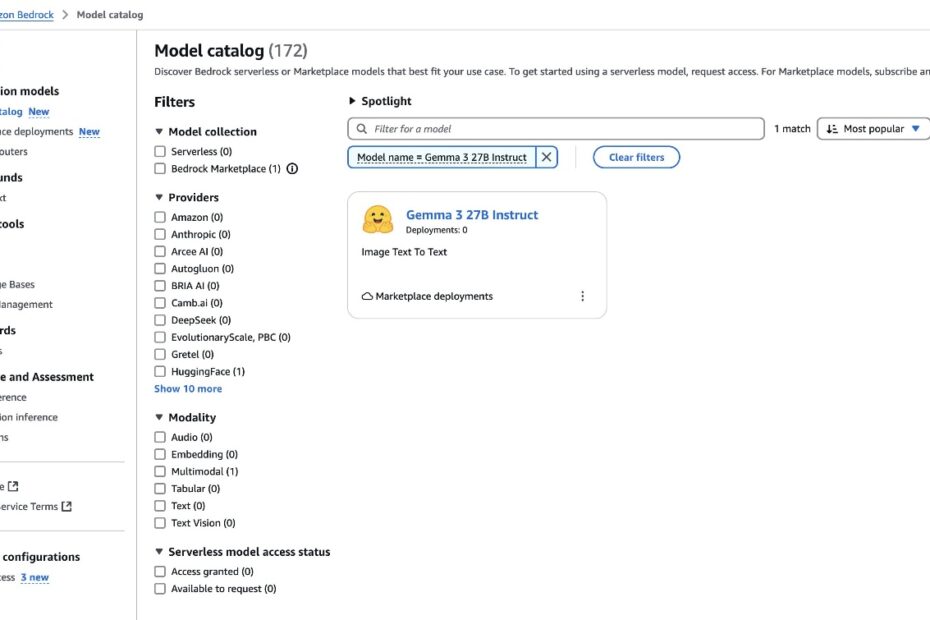Open the Service Terms external link icon
The height and width of the screenshot is (620, 930).
(x=66, y=506)
